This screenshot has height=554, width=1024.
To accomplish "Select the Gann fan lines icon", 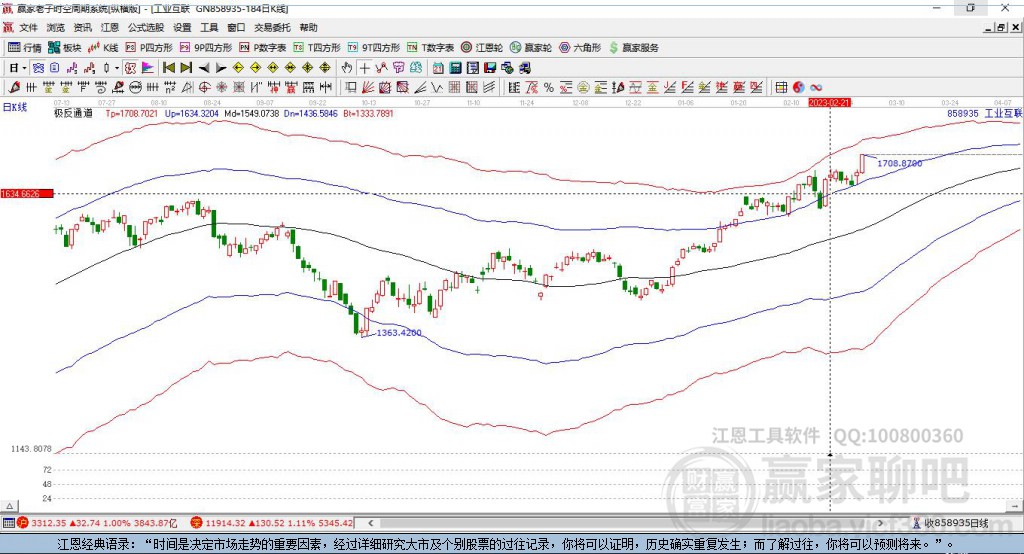I will click(x=367, y=88).
